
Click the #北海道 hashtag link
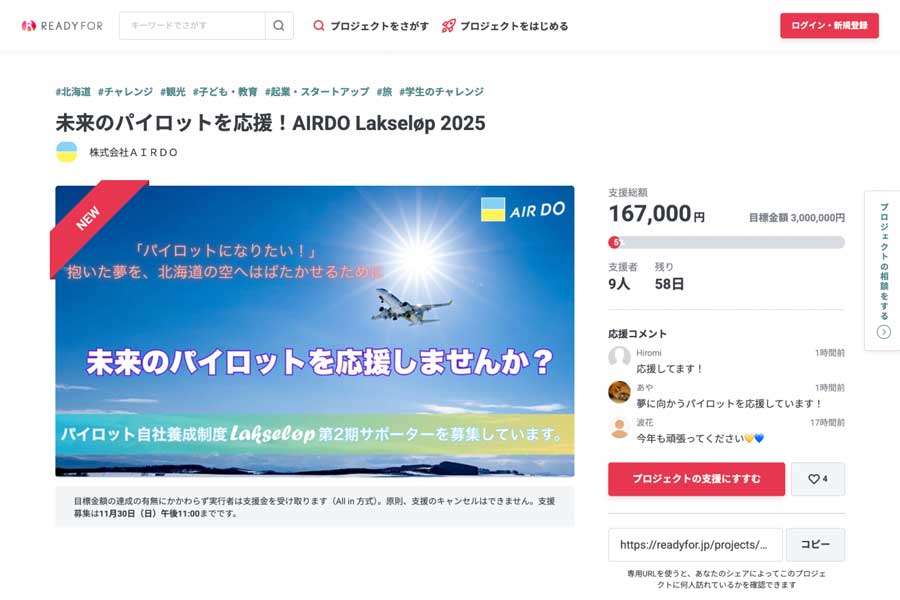(x=73, y=92)
